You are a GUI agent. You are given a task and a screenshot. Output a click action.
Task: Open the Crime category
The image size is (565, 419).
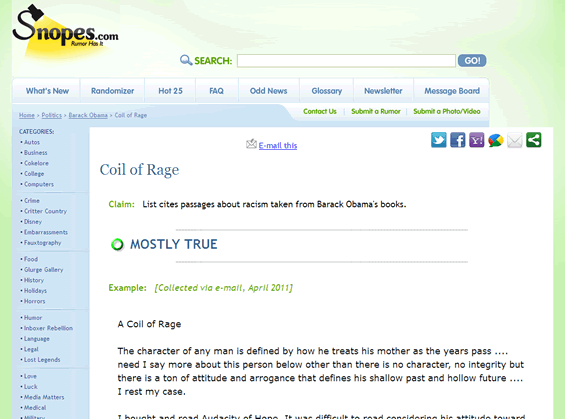point(32,201)
